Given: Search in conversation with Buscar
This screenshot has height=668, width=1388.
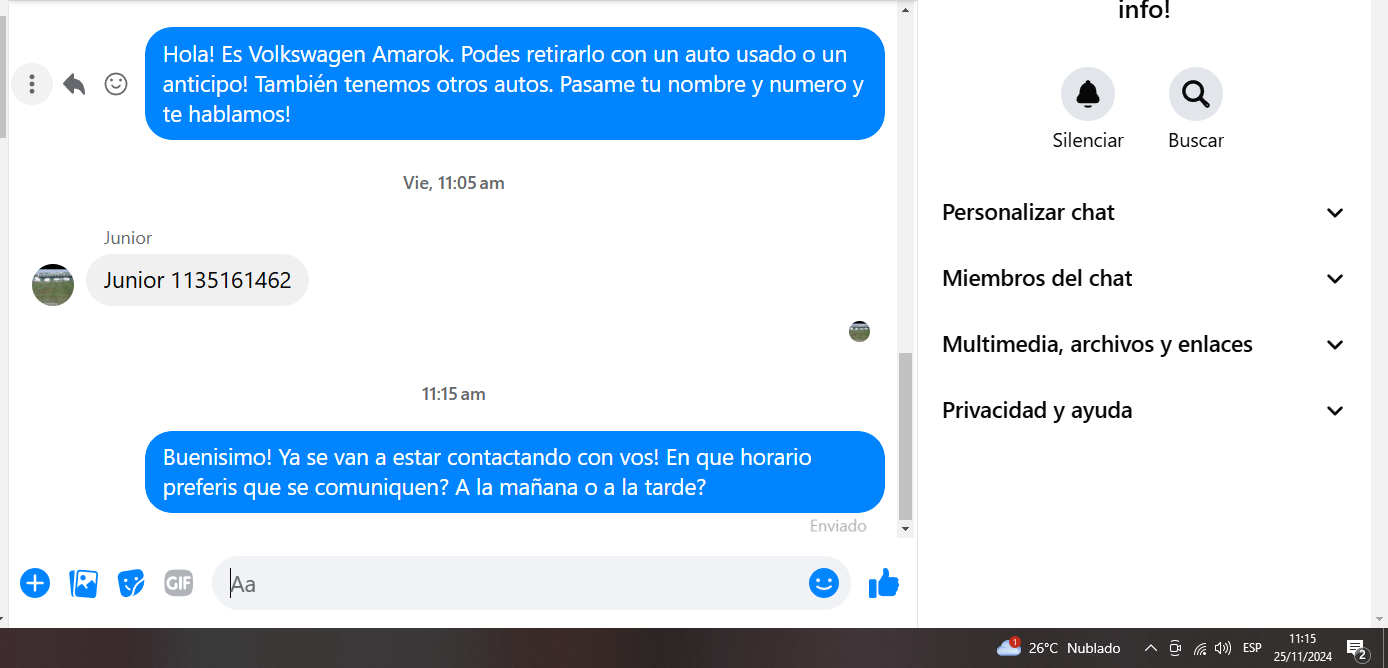Looking at the screenshot, I should pyautogui.click(x=1196, y=94).
